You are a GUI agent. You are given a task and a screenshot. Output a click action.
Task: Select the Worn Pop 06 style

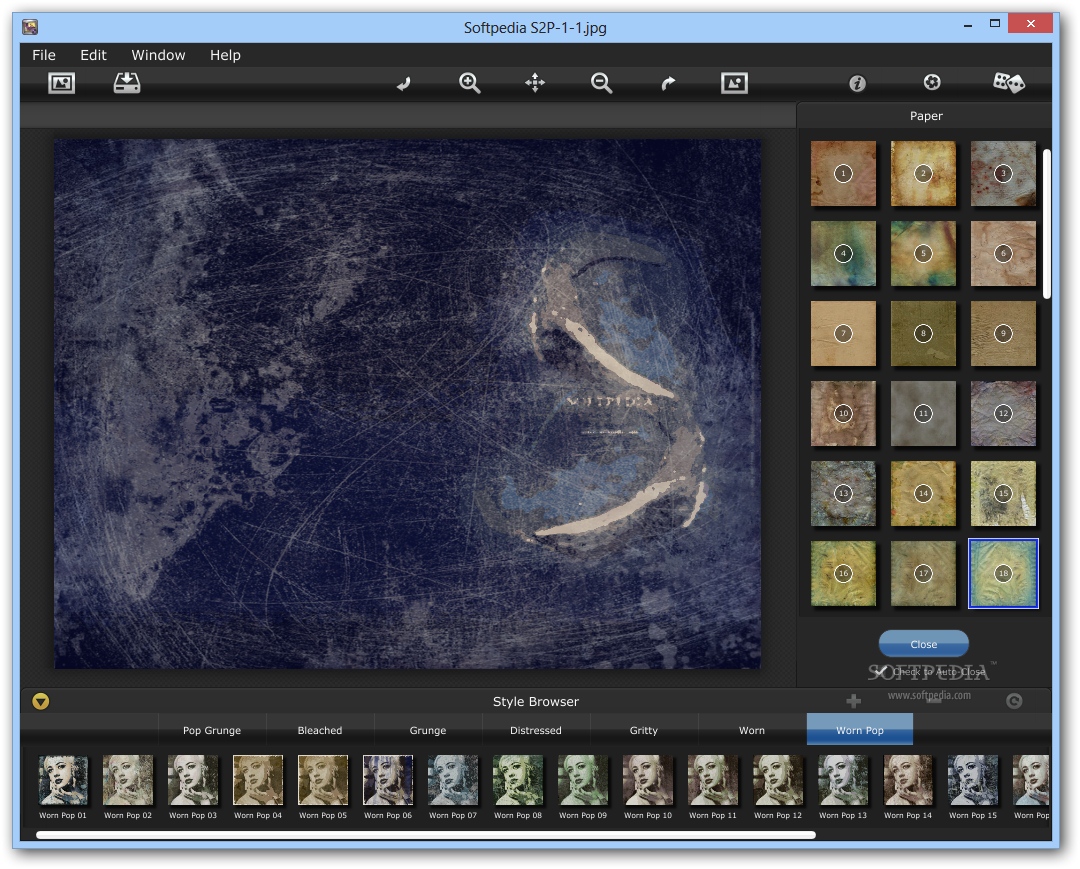click(388, 780)
